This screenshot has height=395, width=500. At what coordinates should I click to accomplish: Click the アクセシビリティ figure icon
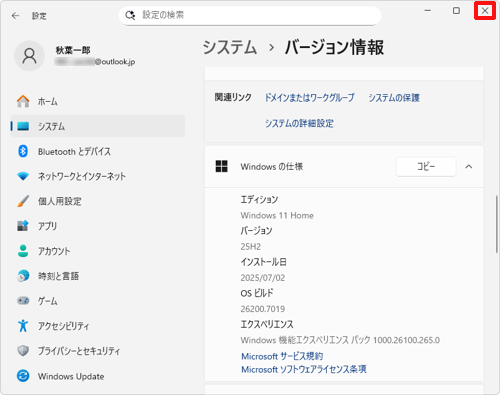23,326
